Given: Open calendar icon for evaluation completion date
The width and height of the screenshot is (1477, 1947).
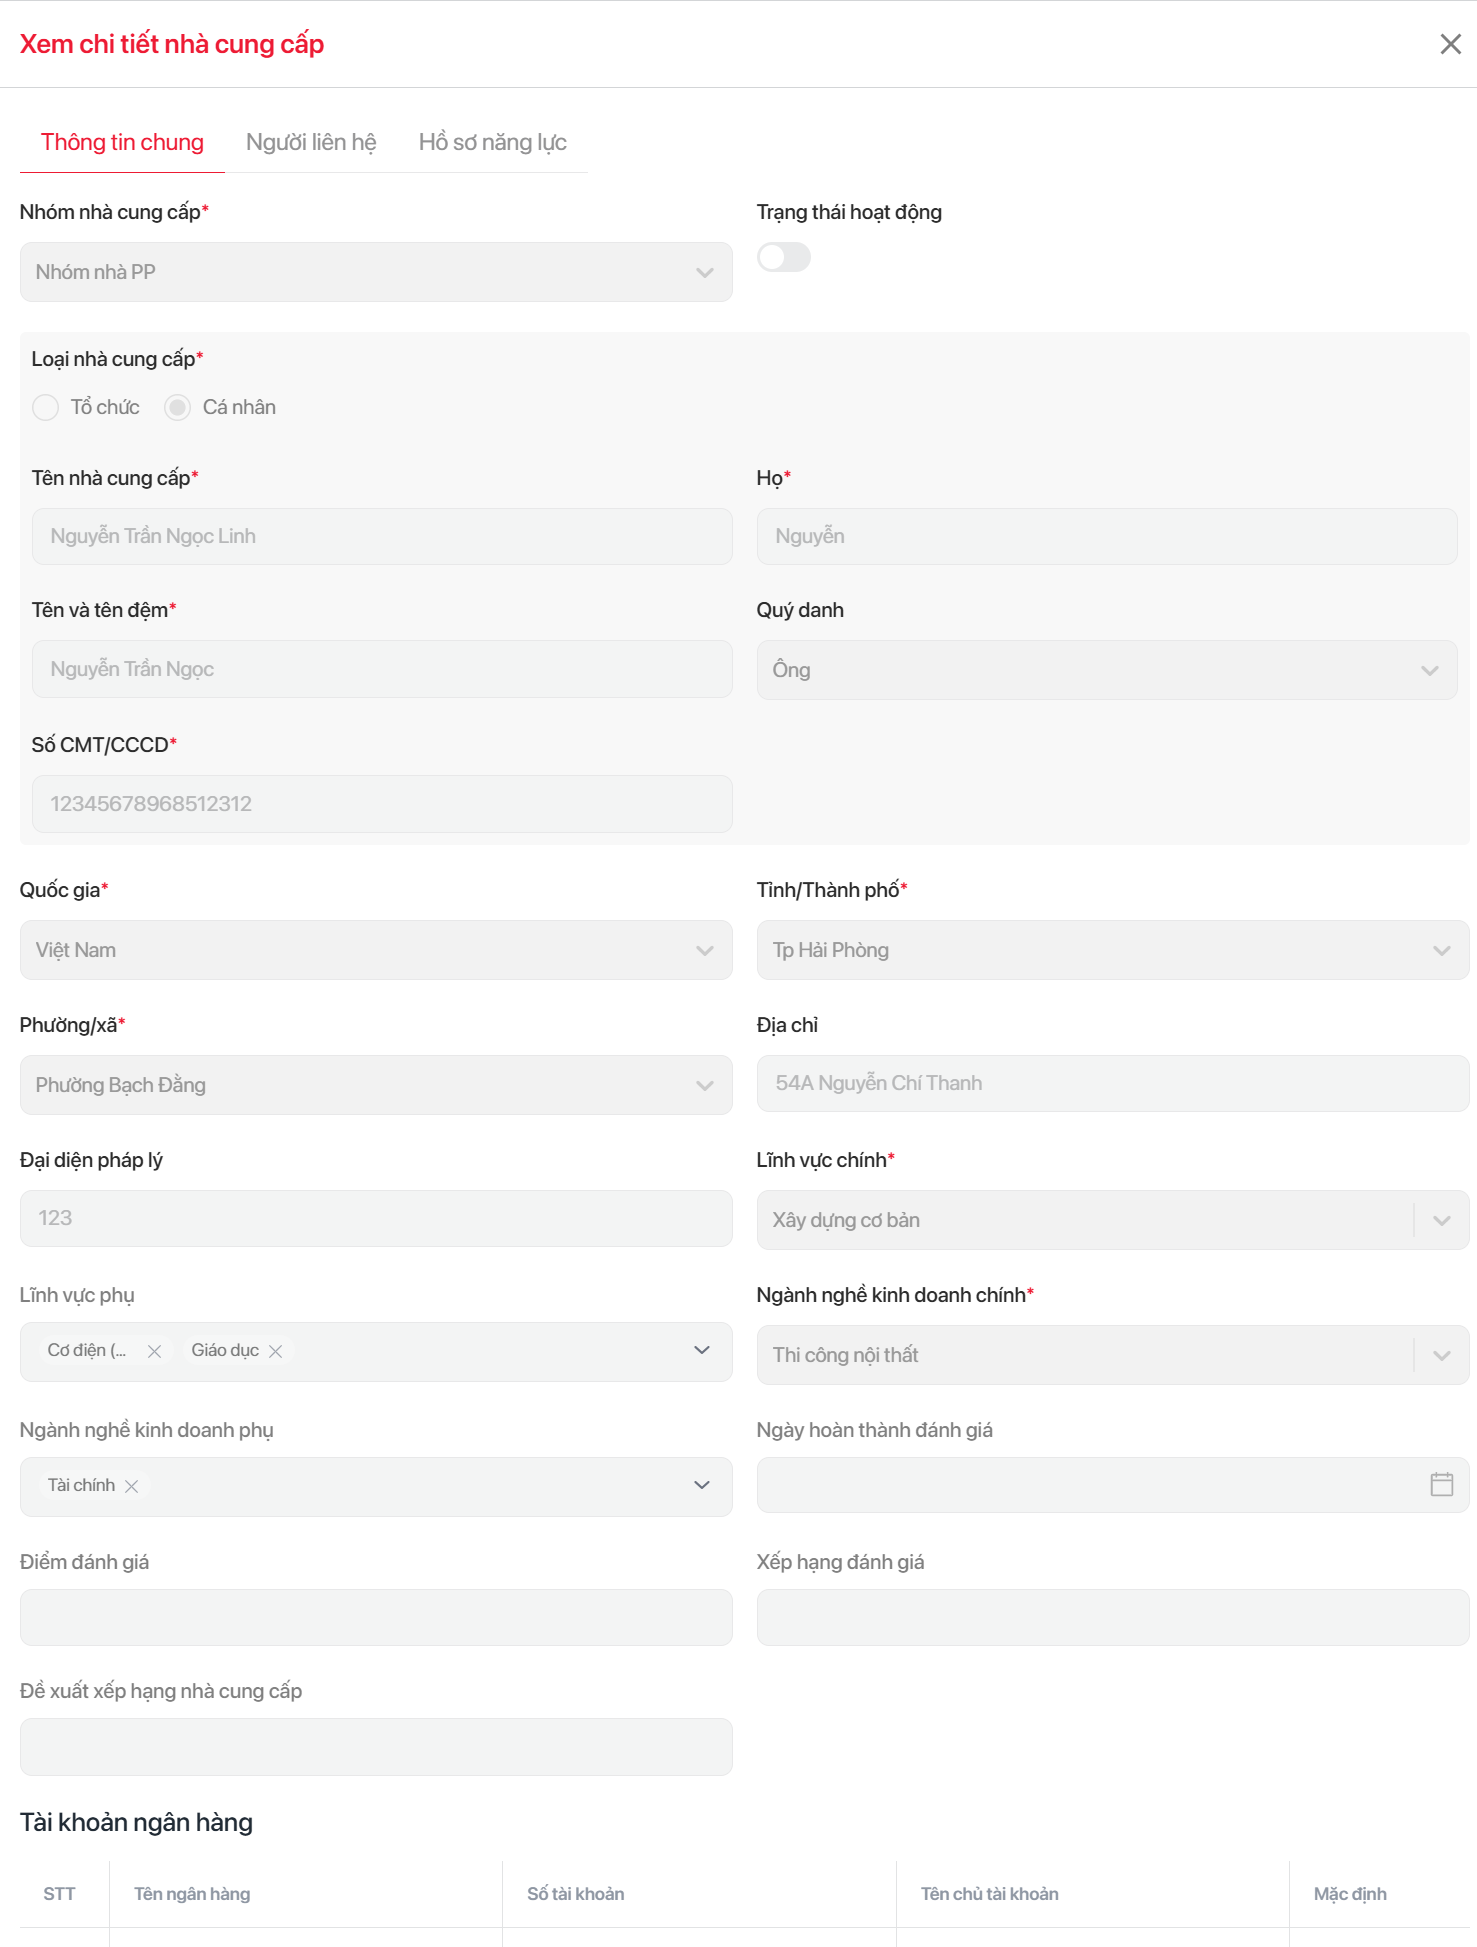Looking at the screenshot, I should 1441,1484.
